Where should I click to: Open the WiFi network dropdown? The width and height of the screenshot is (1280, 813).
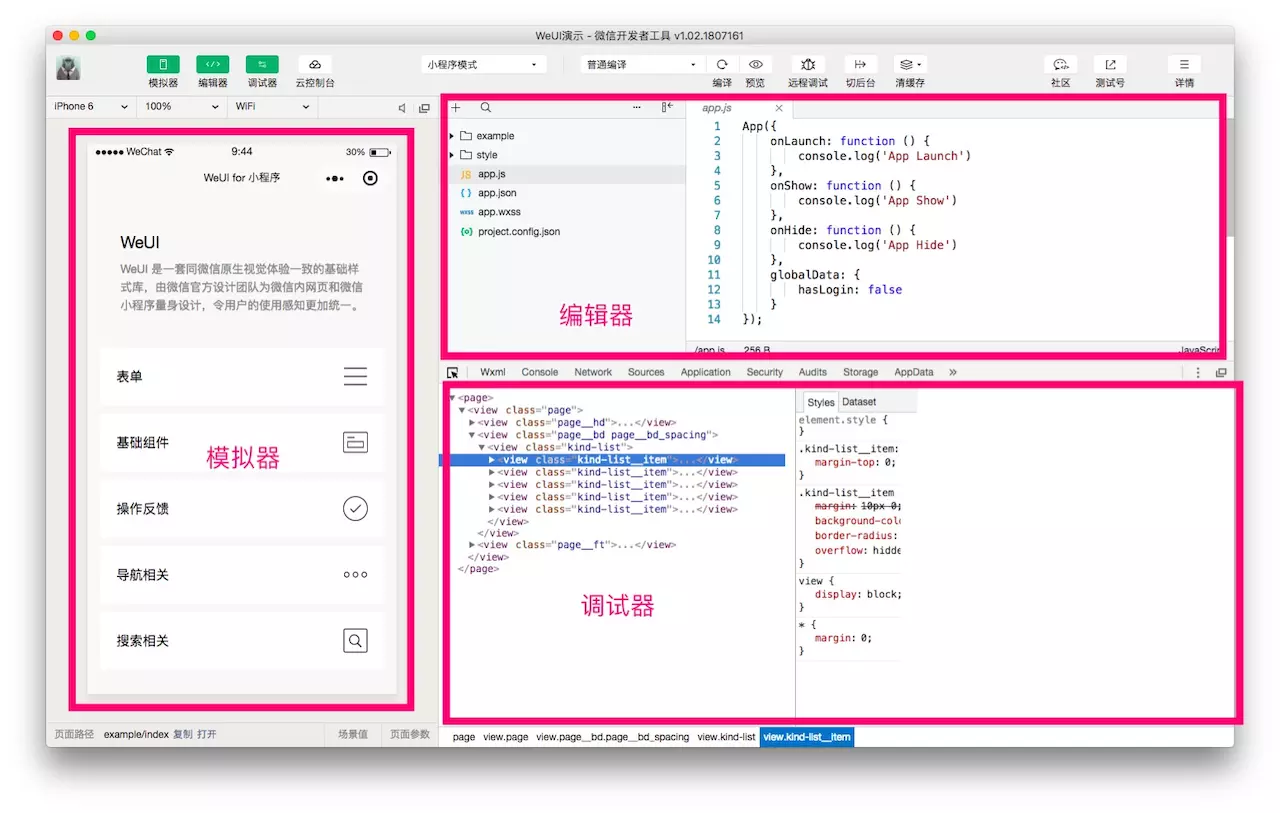click(272, 107)
